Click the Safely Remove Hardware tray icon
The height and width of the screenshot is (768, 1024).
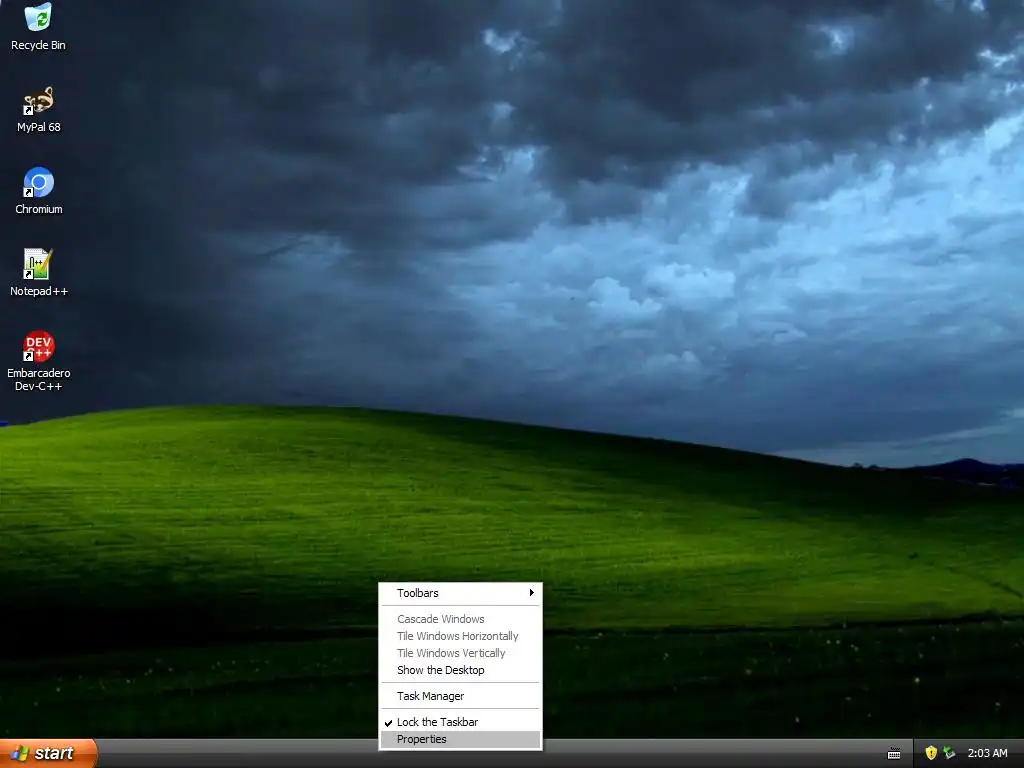pos(949,753)
